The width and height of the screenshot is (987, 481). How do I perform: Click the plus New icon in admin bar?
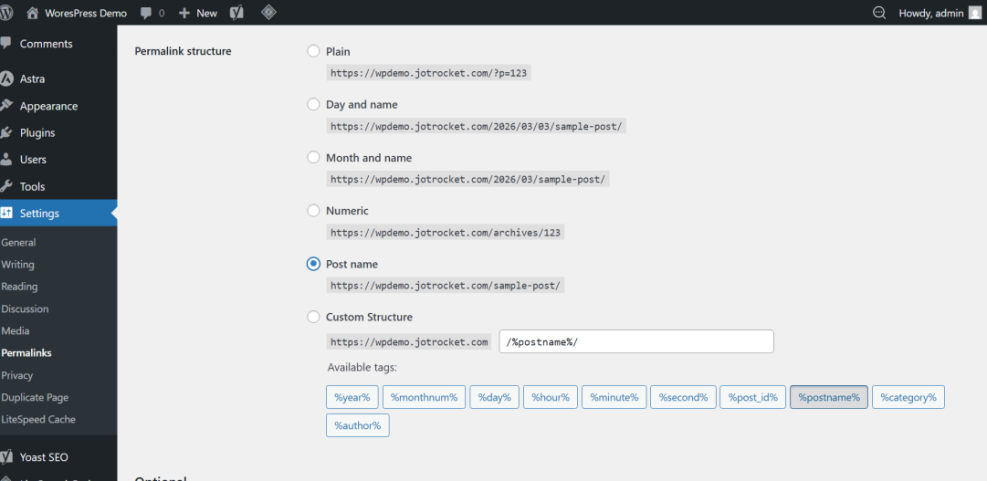pyautogui.click(x=184, y=13)
